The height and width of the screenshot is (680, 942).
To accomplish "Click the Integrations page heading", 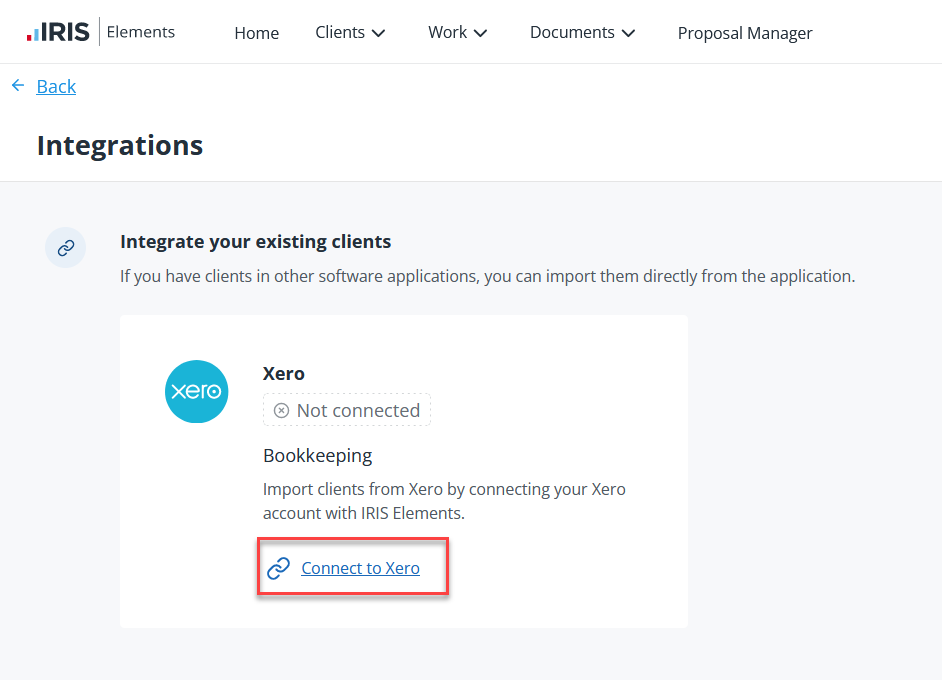I will (x=120, y=146).
